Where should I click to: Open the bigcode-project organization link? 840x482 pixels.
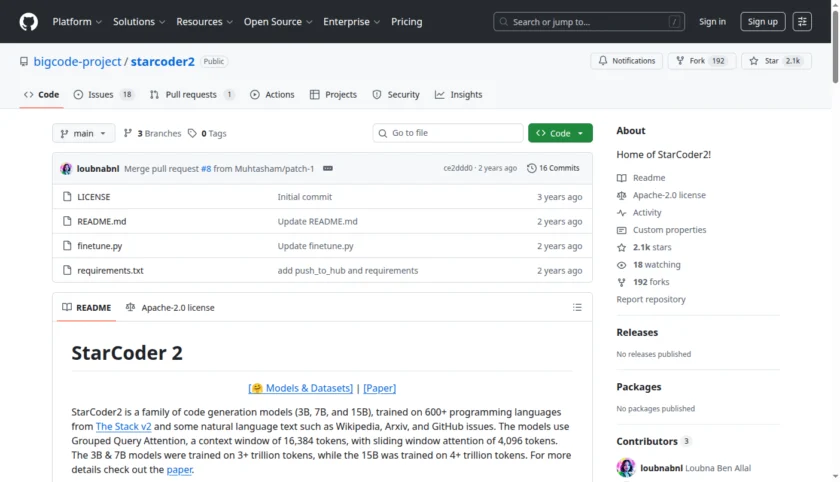click(x=77, y=62)
